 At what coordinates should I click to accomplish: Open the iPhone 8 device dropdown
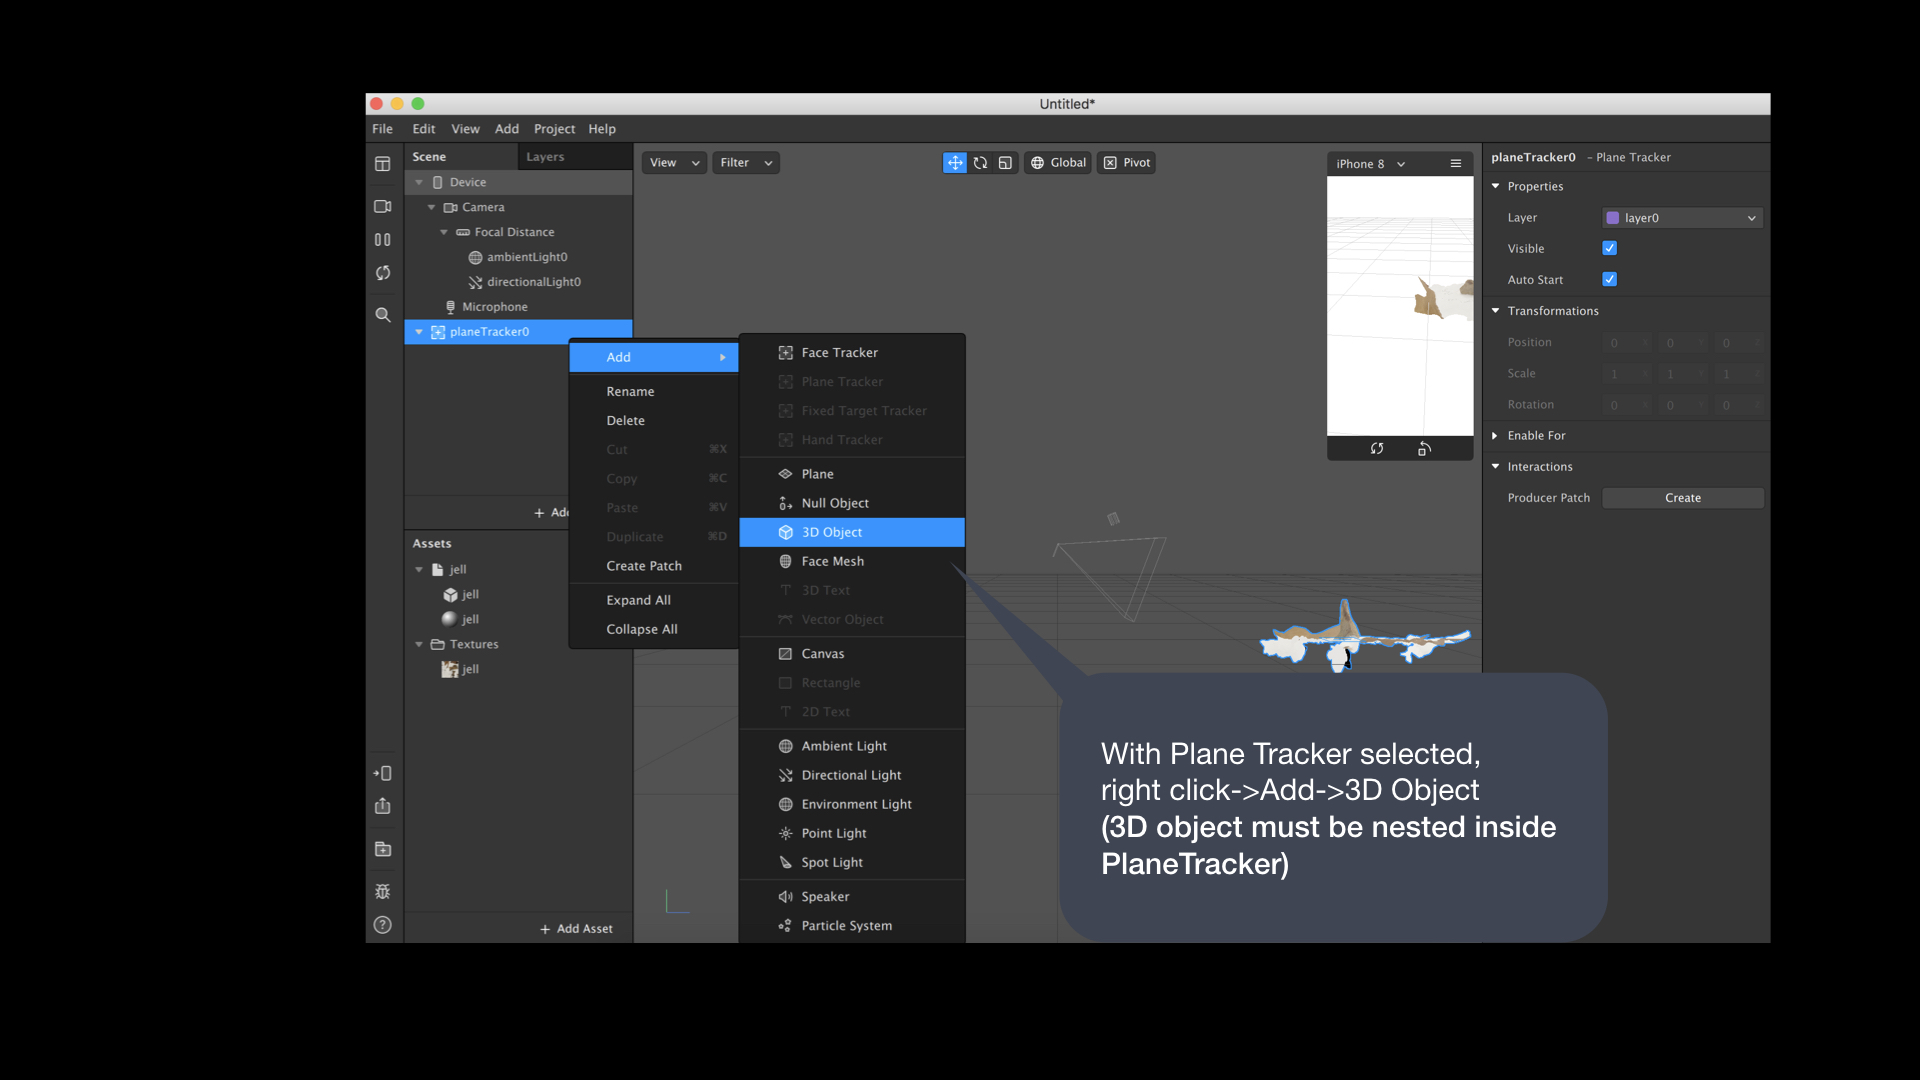[1370, 164]
